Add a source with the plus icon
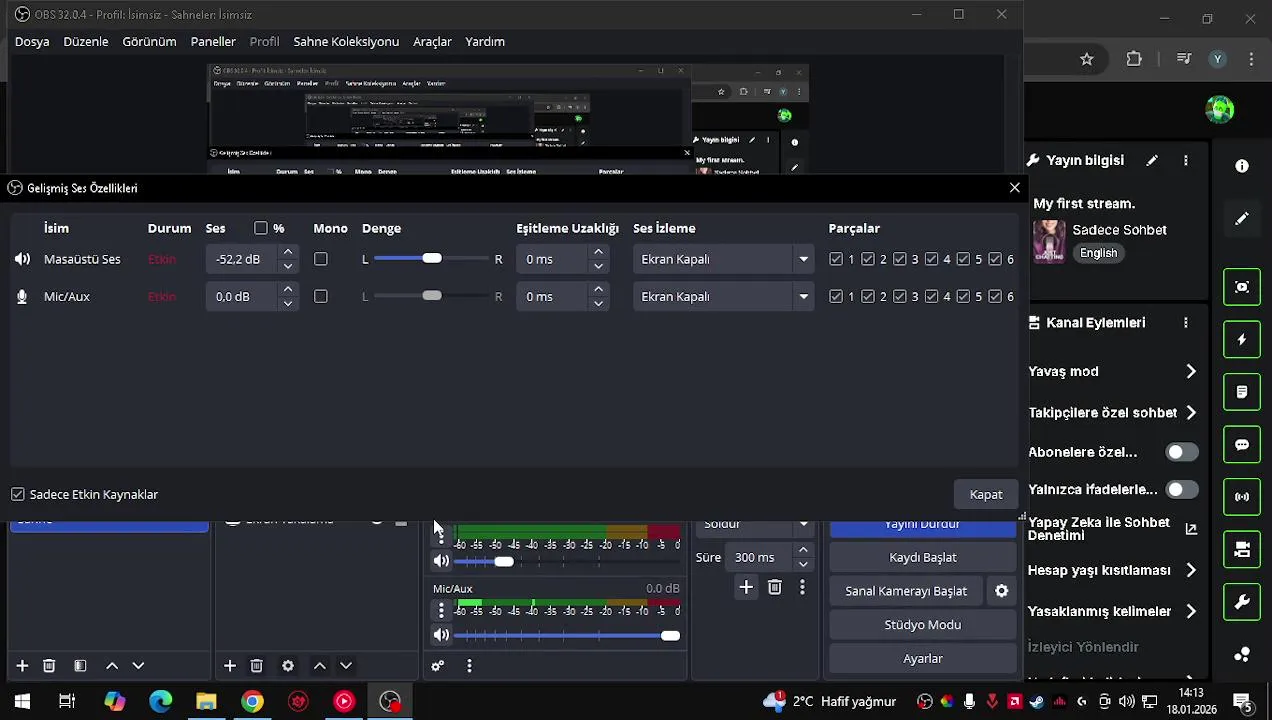The height and width of the screenshot is (720, 1272). [229, 666]
